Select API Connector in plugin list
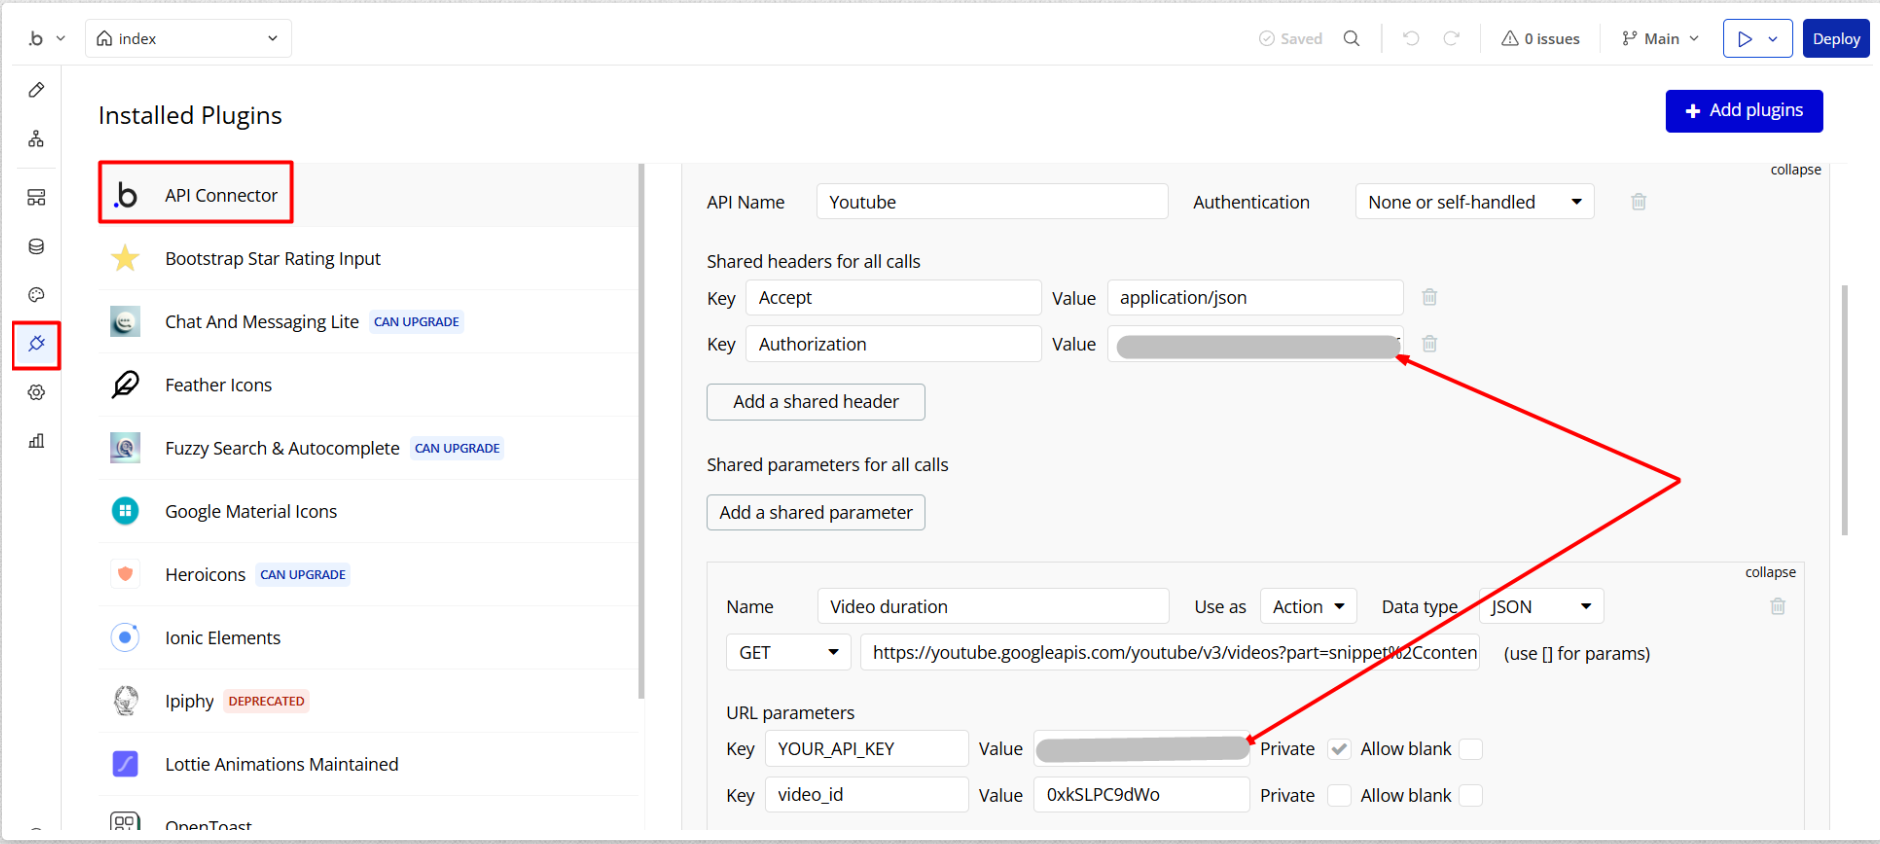 (x=221, y=195)
